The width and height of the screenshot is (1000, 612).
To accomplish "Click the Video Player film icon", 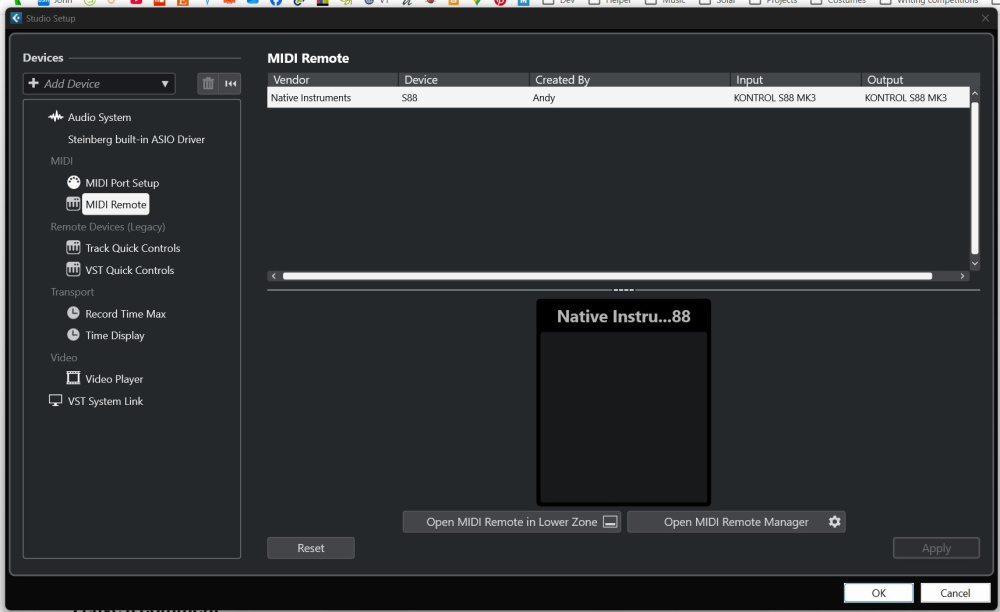I will [73, 378].
